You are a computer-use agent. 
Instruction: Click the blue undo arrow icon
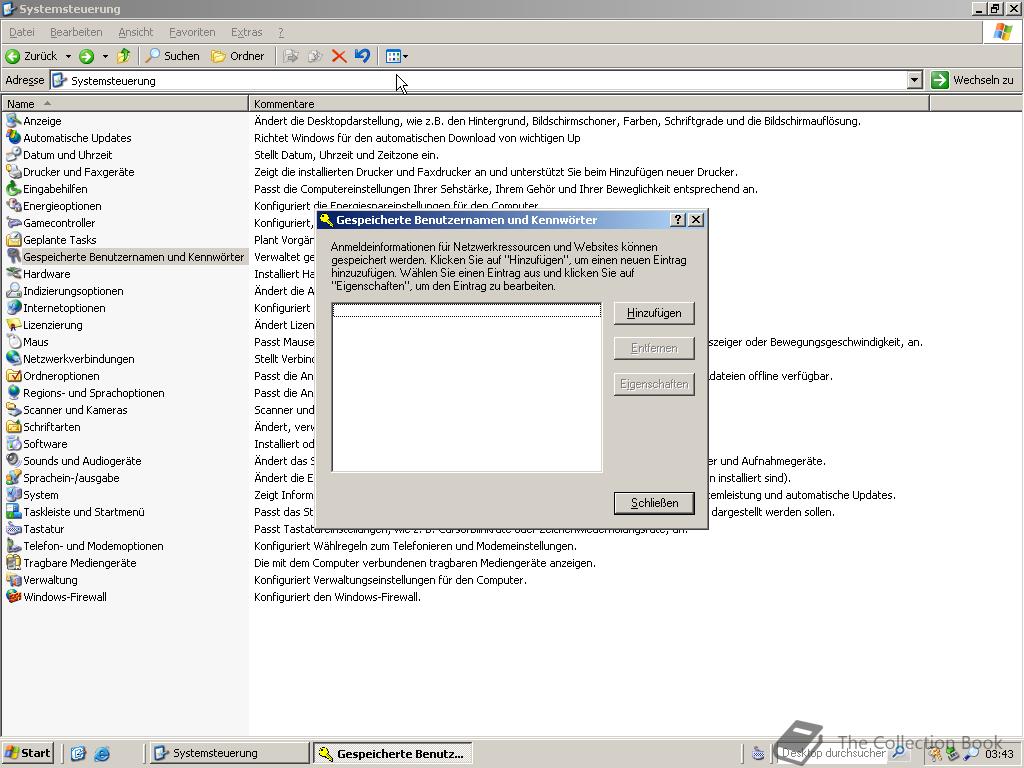tap(362, 56)
